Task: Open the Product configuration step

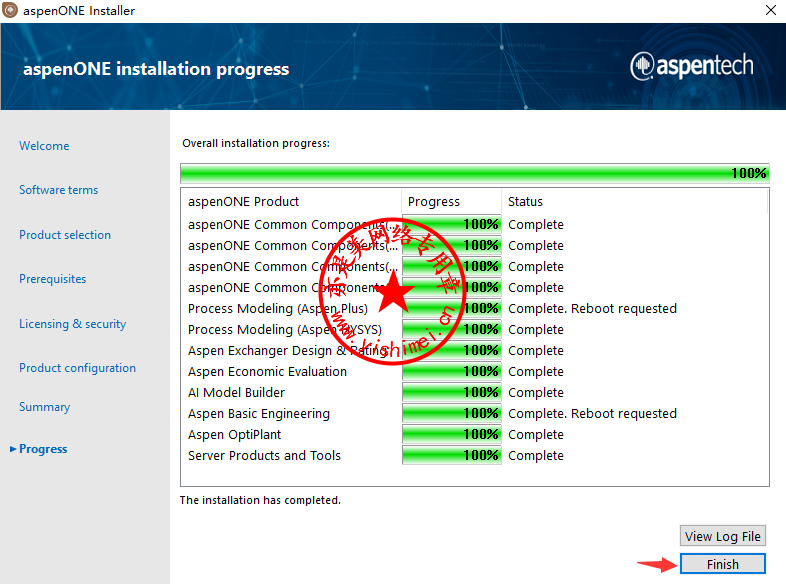Action: tap(77, 368)
